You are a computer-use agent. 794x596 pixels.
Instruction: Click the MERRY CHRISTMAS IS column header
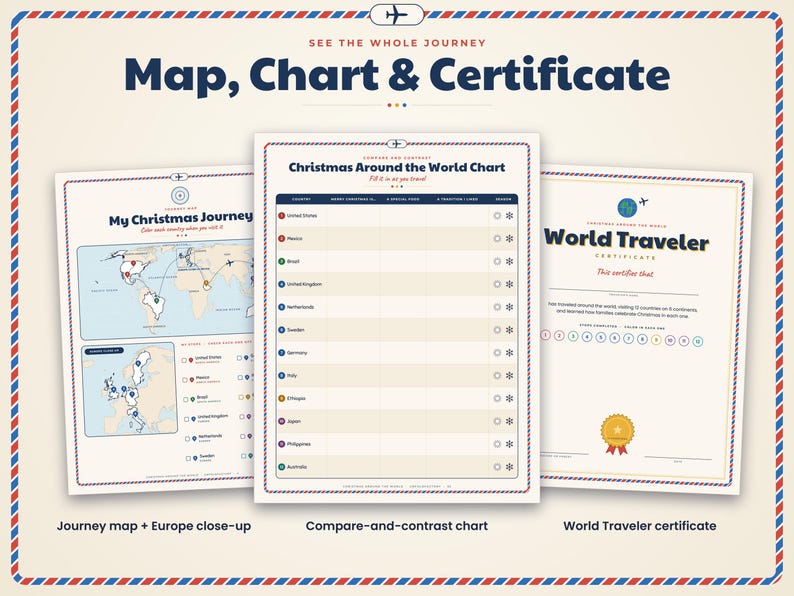[x=353, y=199]
